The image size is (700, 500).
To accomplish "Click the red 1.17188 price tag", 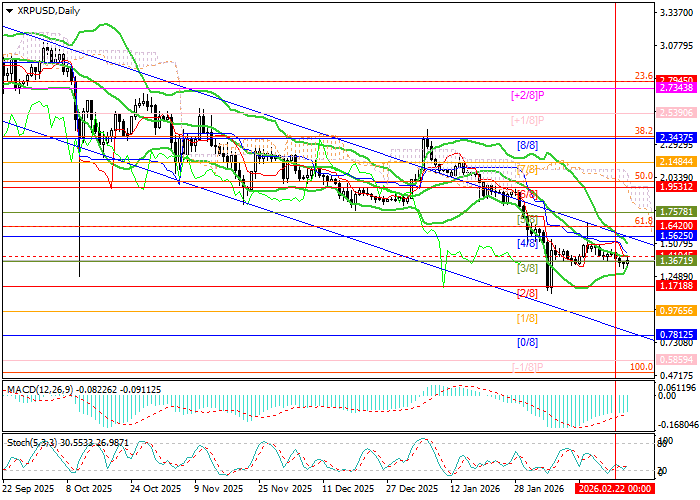I will coord(676,286).
